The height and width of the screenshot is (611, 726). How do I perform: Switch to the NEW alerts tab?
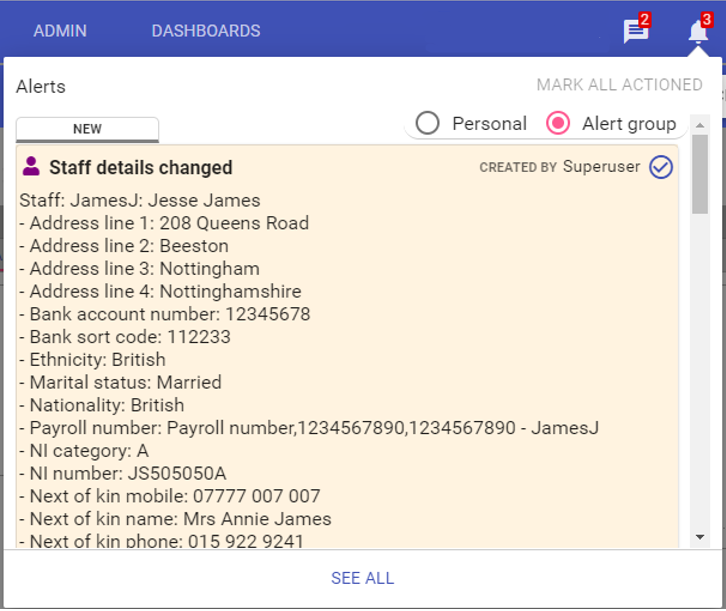(87, 129)
